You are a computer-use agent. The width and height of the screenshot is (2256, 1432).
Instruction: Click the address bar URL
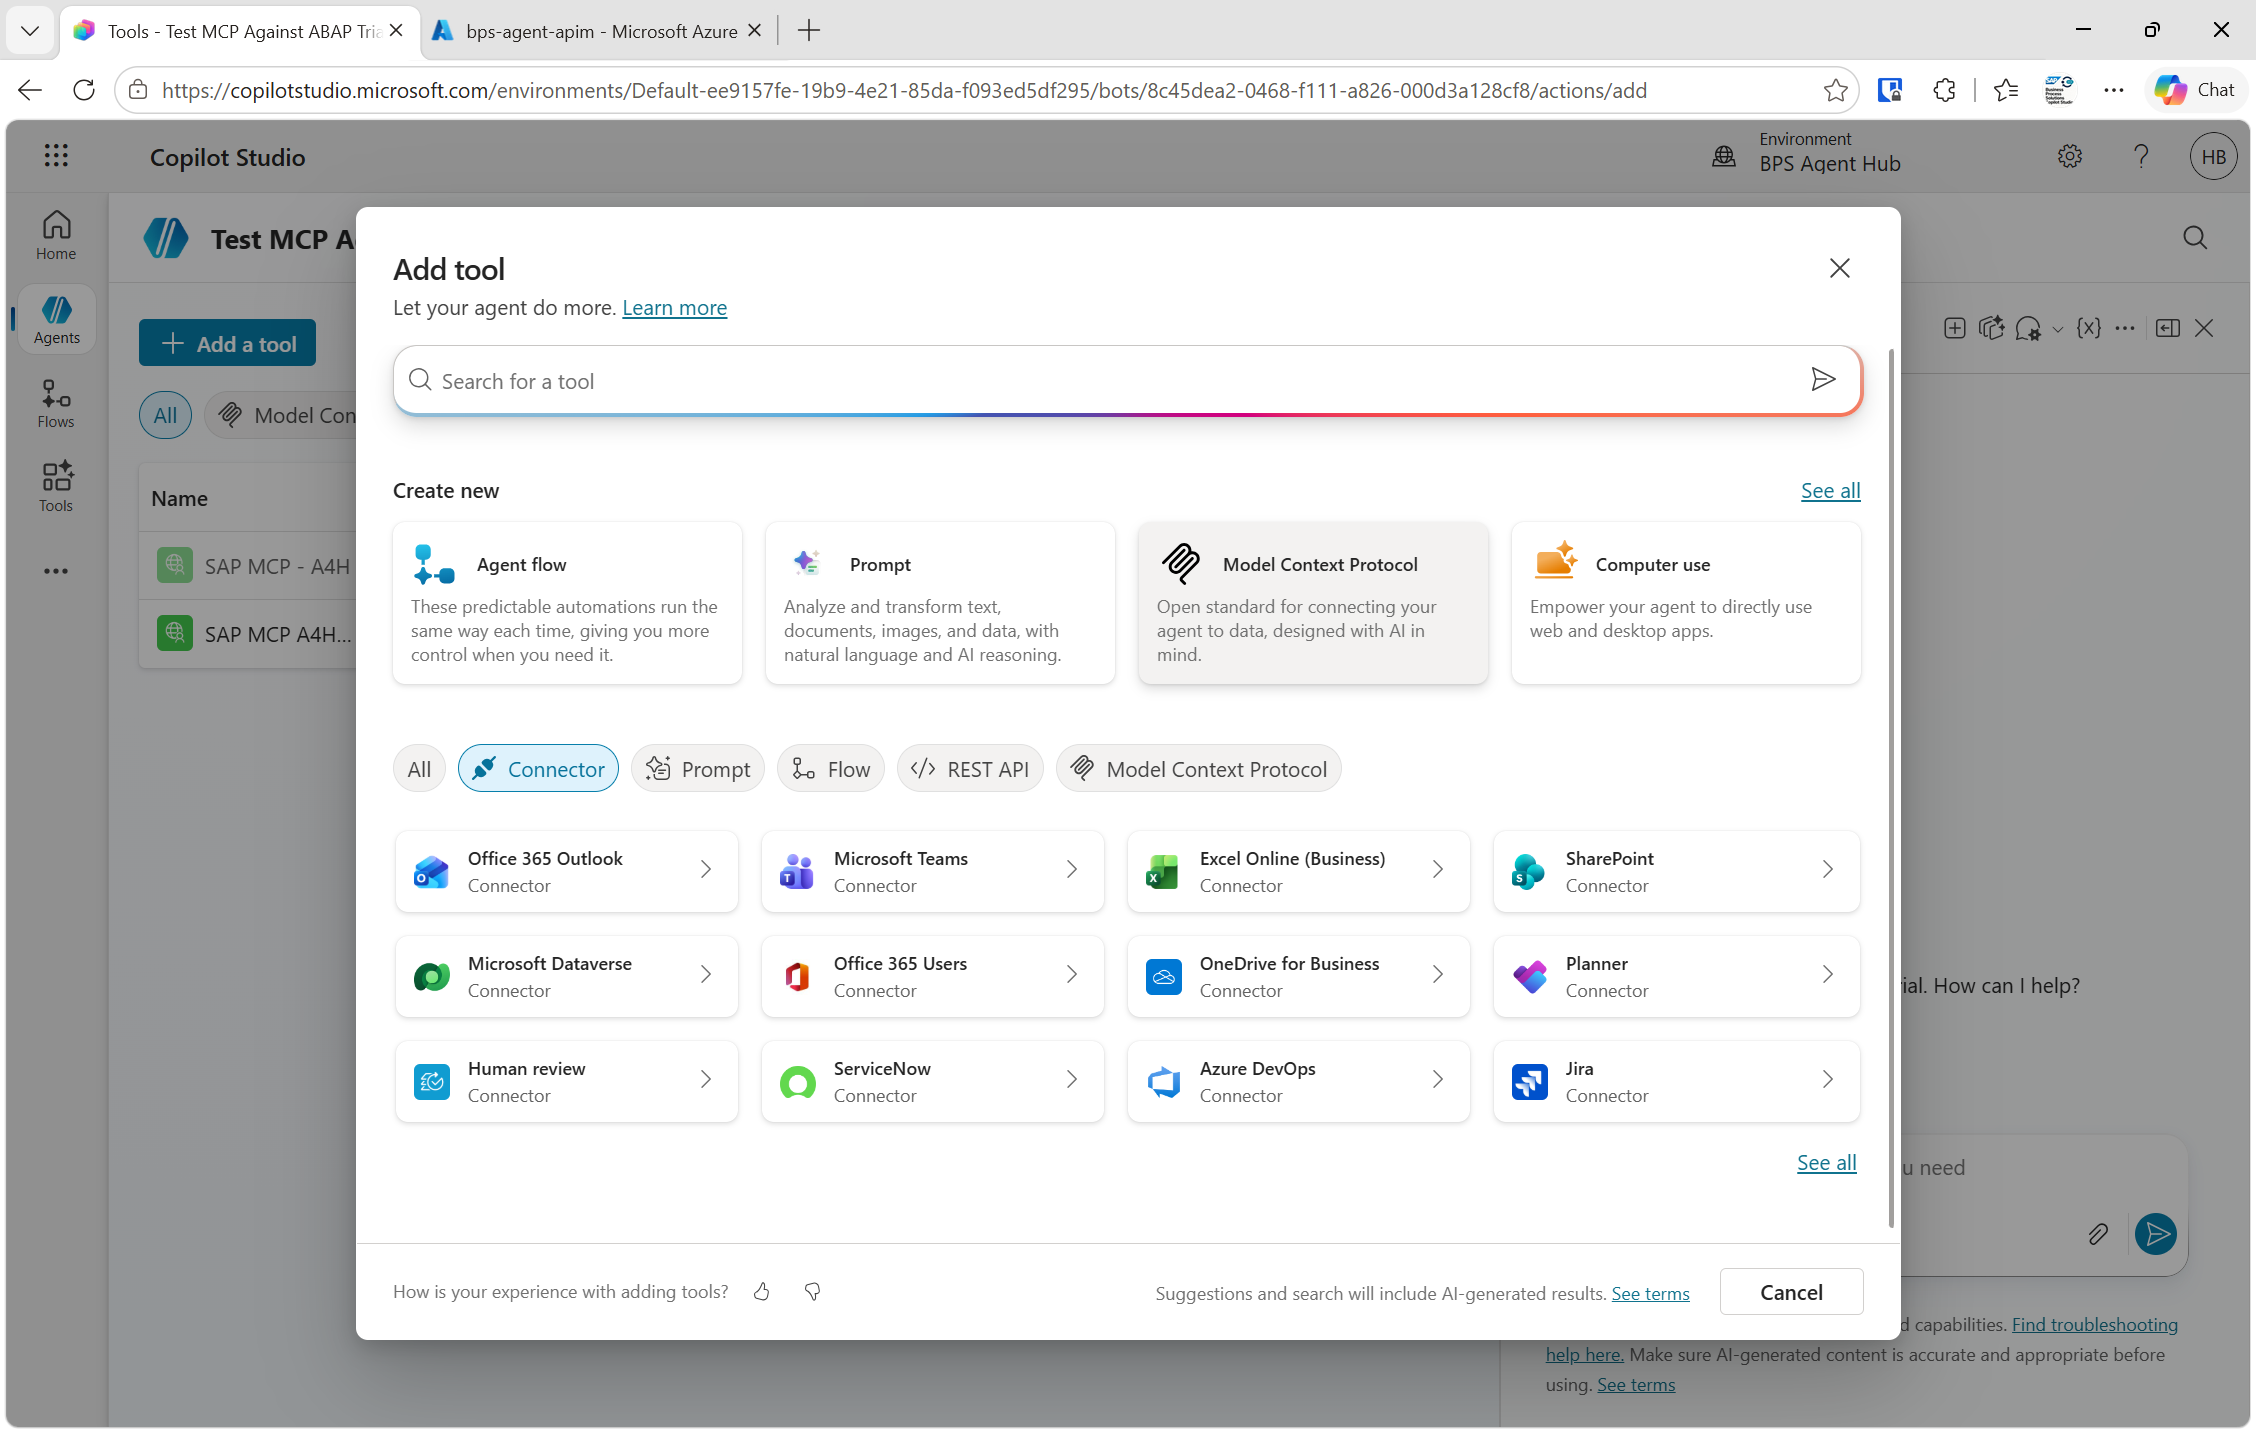[x=904, y=90]
